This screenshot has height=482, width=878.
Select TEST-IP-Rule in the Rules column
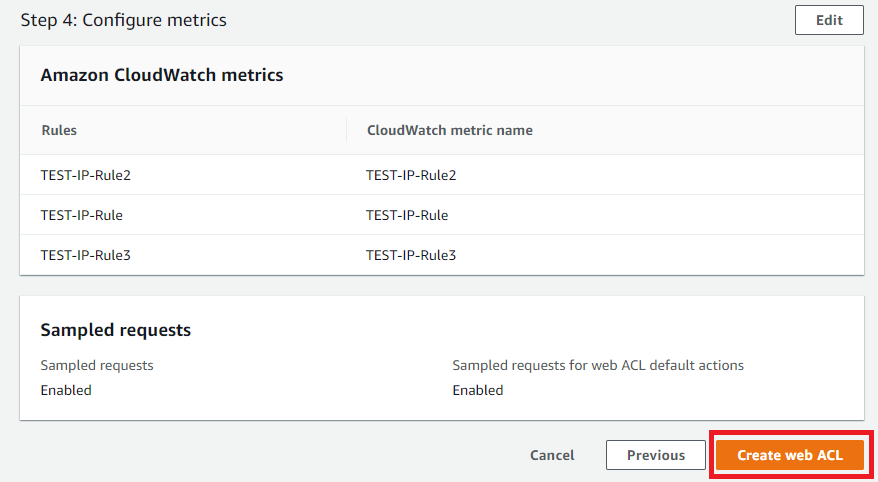pyautogui.click(x=82, y=215)
